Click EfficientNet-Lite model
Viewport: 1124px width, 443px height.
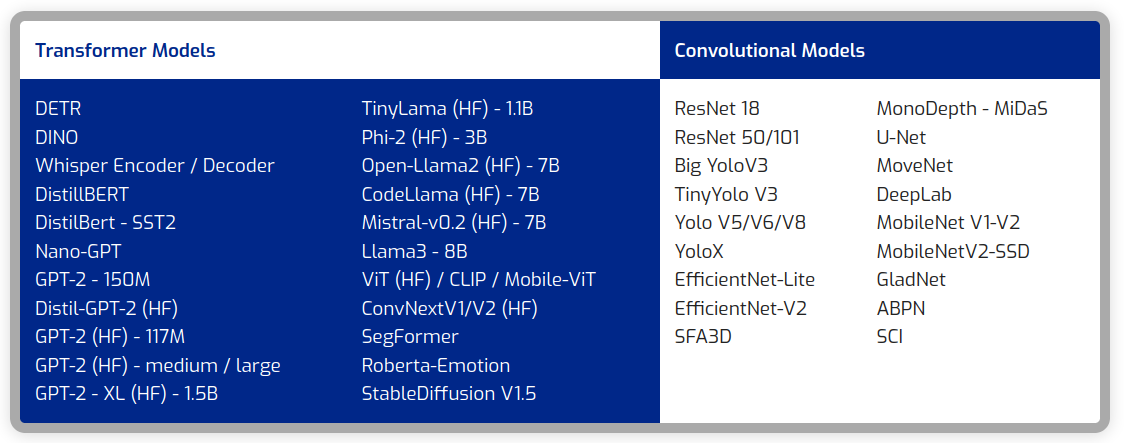click(x=745, y=280)
